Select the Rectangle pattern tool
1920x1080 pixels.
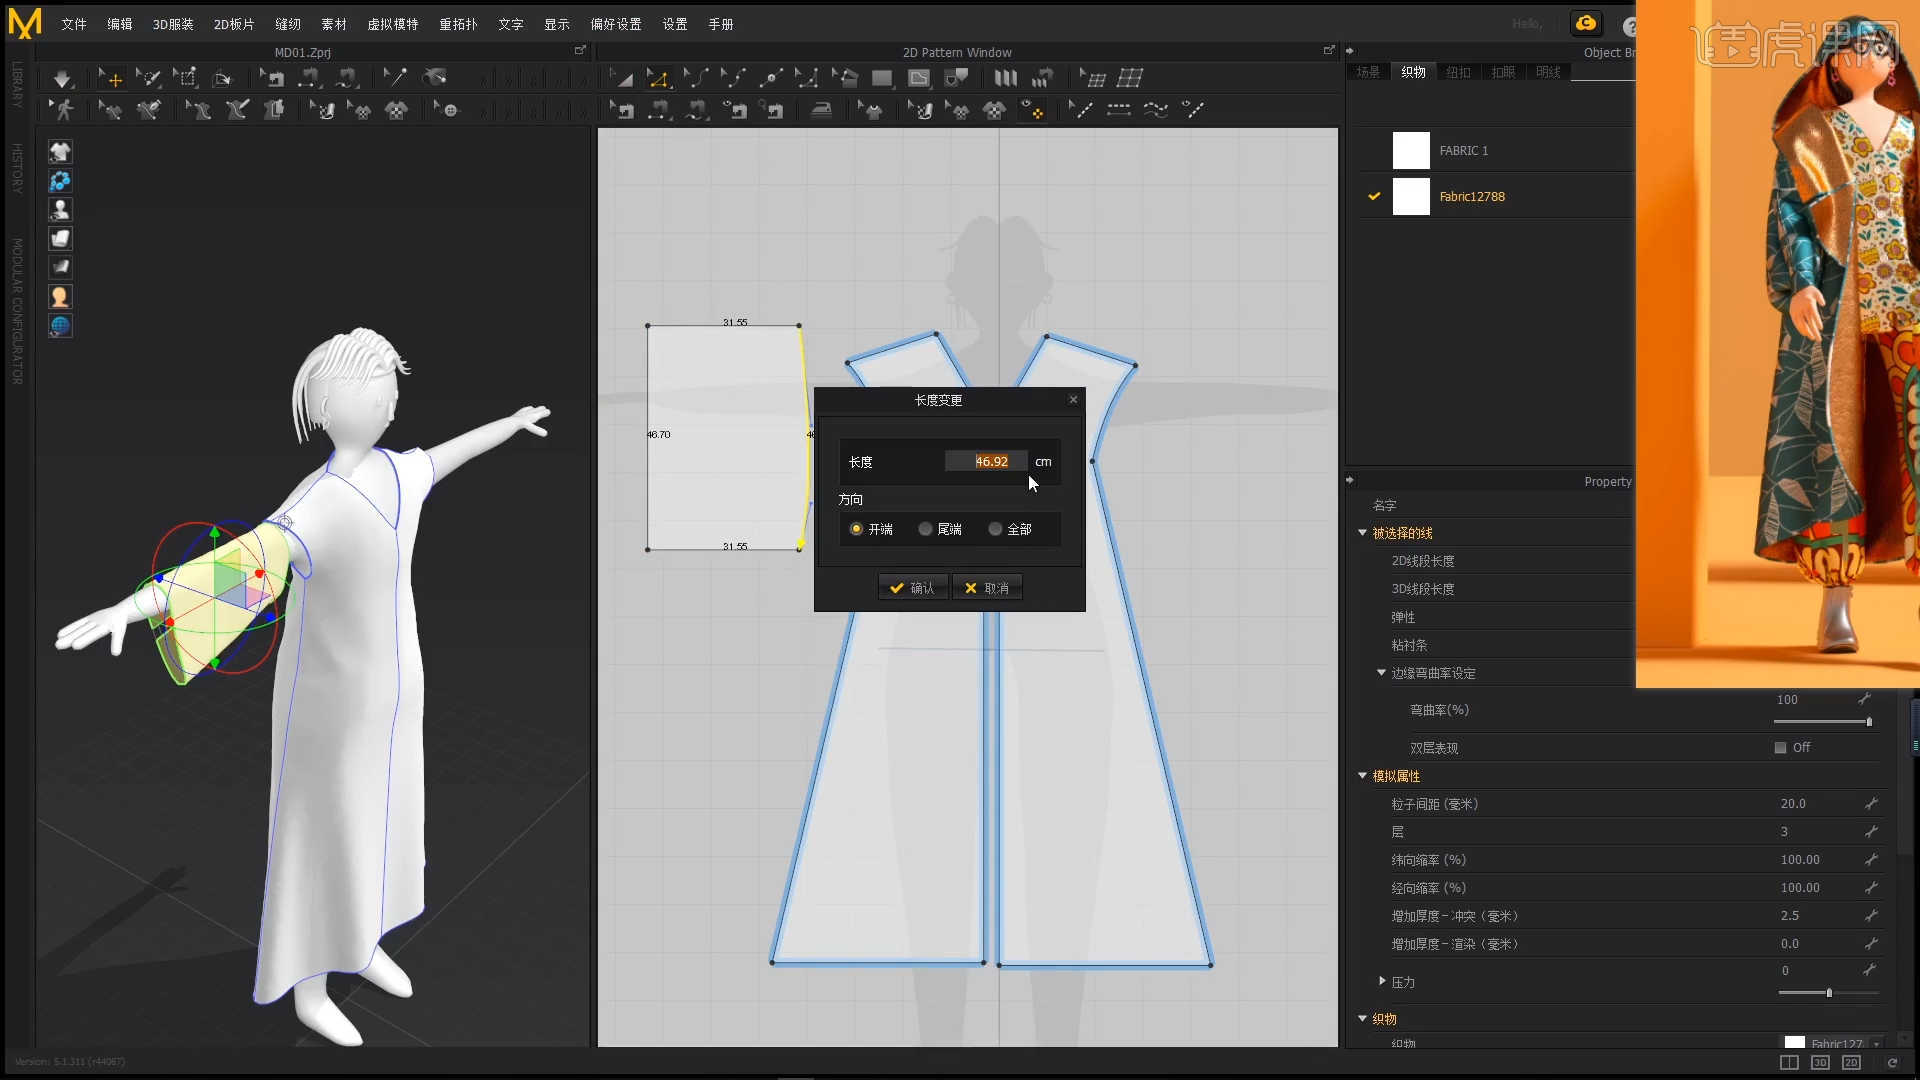pyautogui.click(x=882, y=78)
